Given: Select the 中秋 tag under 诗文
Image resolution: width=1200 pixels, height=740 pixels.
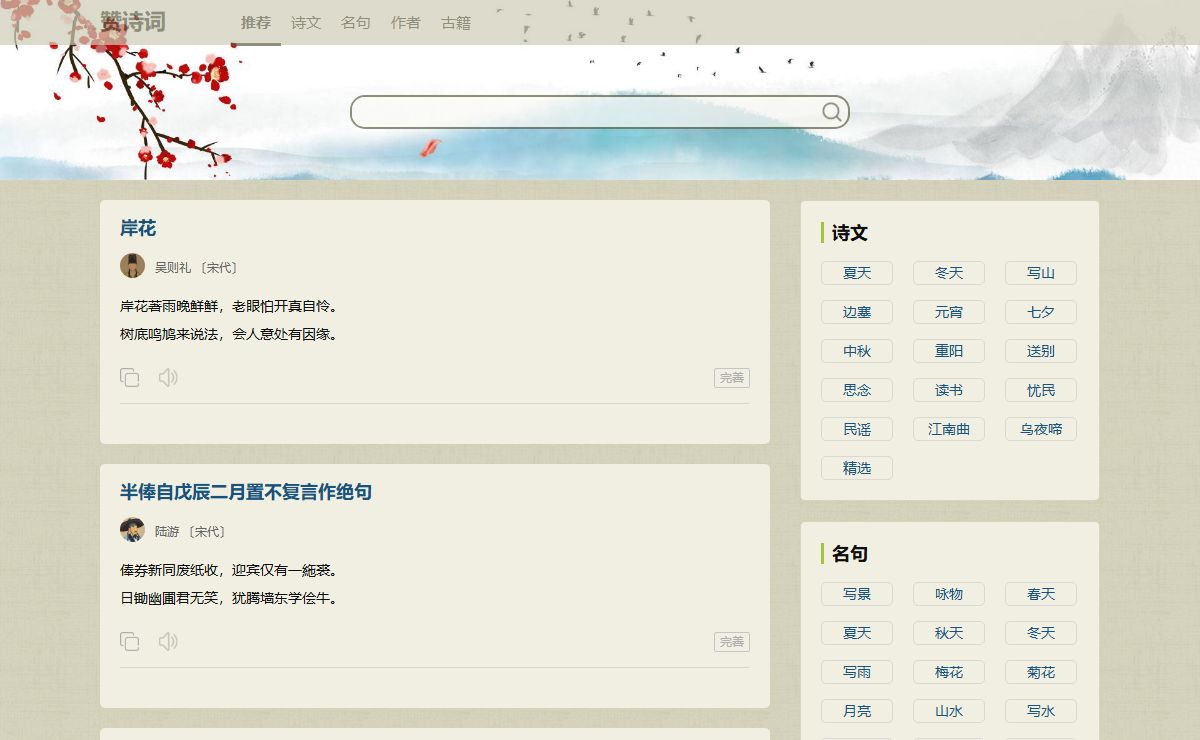Looking at the screenshot, I should [857, 351].
